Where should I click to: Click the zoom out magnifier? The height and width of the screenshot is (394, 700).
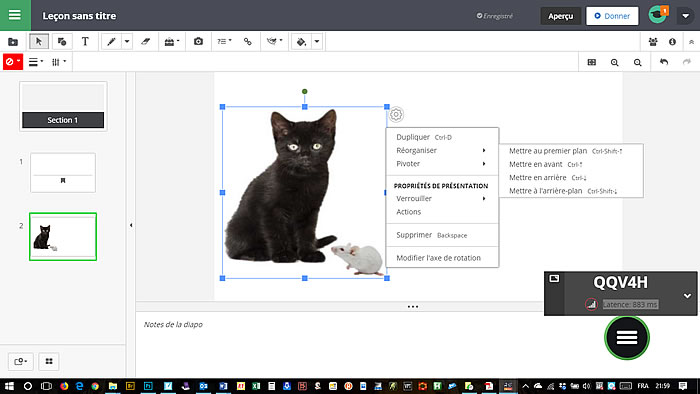click(638, 62)
